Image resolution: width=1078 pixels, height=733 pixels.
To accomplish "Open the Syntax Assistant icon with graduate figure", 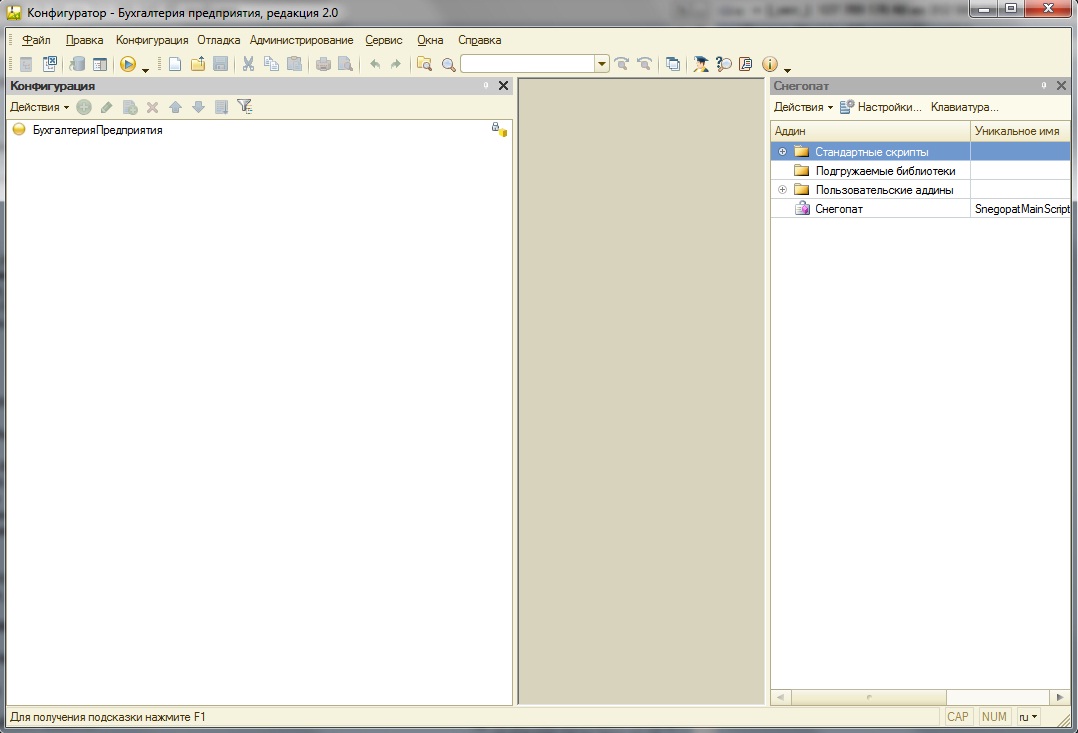I will coord(701,64).
